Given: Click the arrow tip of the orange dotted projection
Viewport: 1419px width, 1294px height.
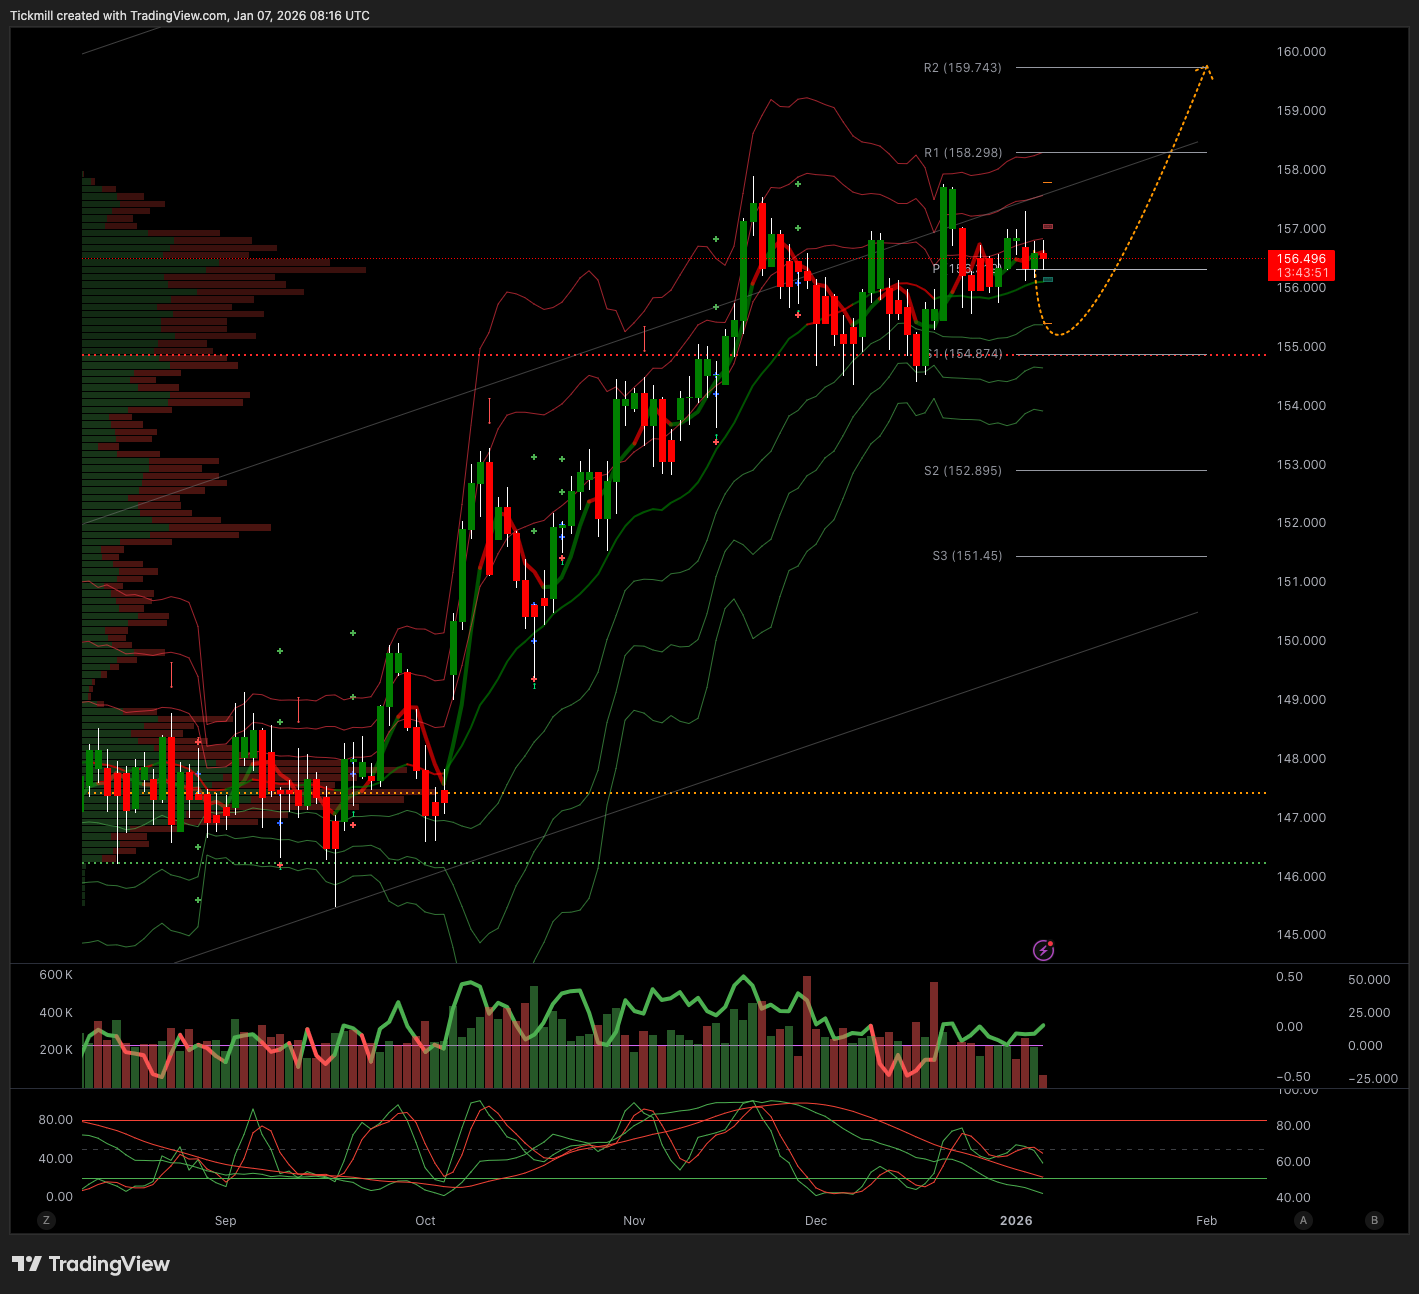Looking at the screenshot, I should pyautogui.click(x=1208, y=68).
